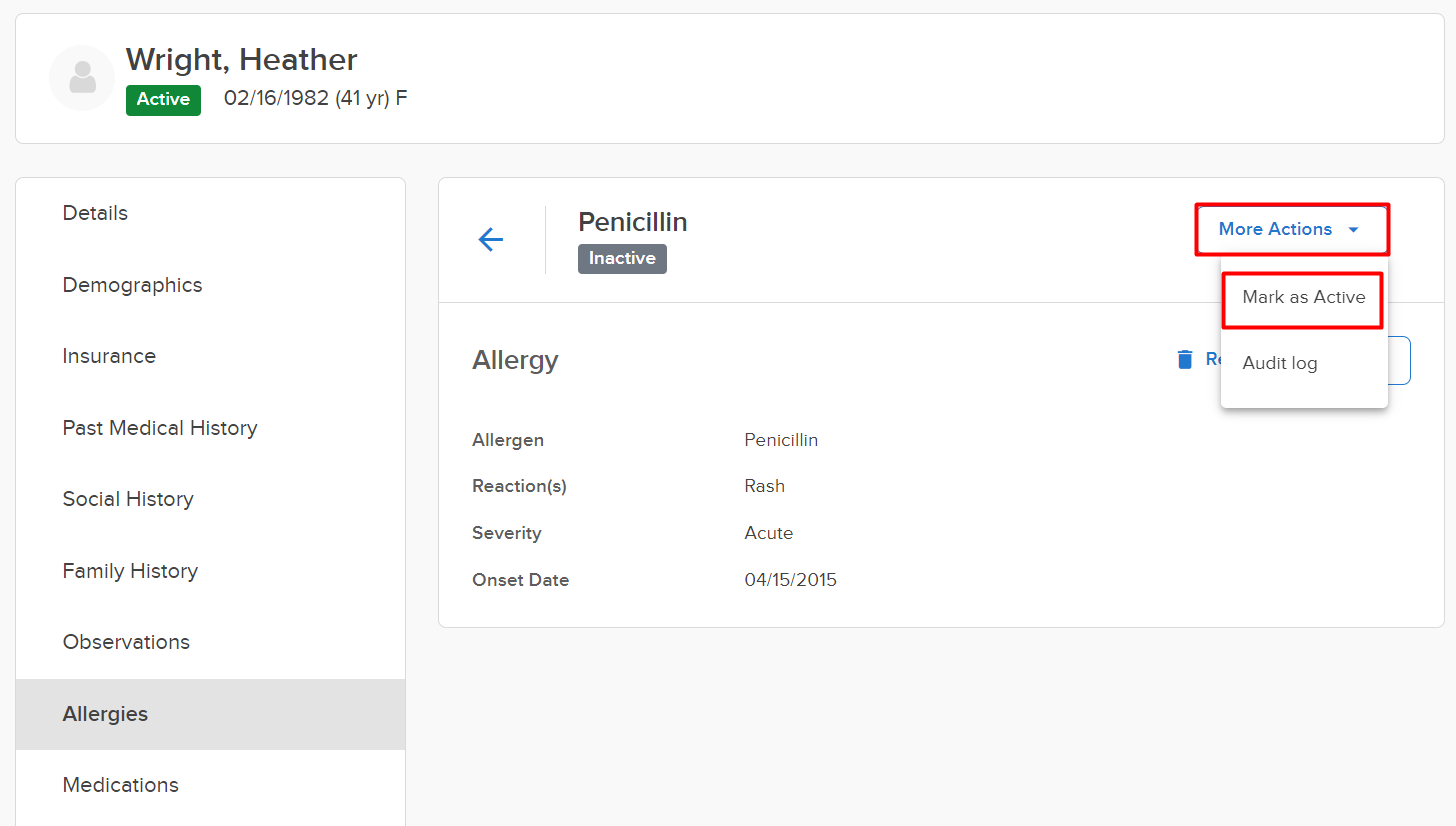Show the Observations section

(x=126, y=642)
